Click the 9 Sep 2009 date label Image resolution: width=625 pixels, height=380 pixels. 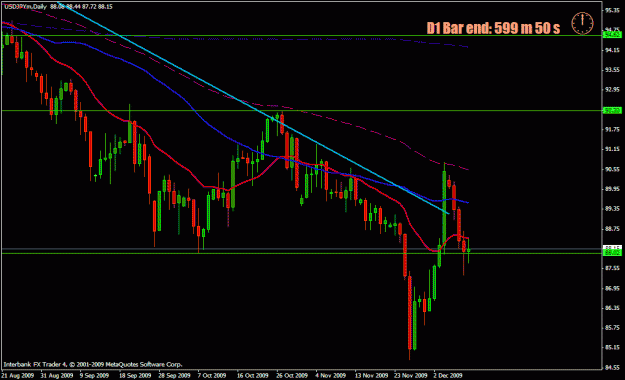coord(94,375)
